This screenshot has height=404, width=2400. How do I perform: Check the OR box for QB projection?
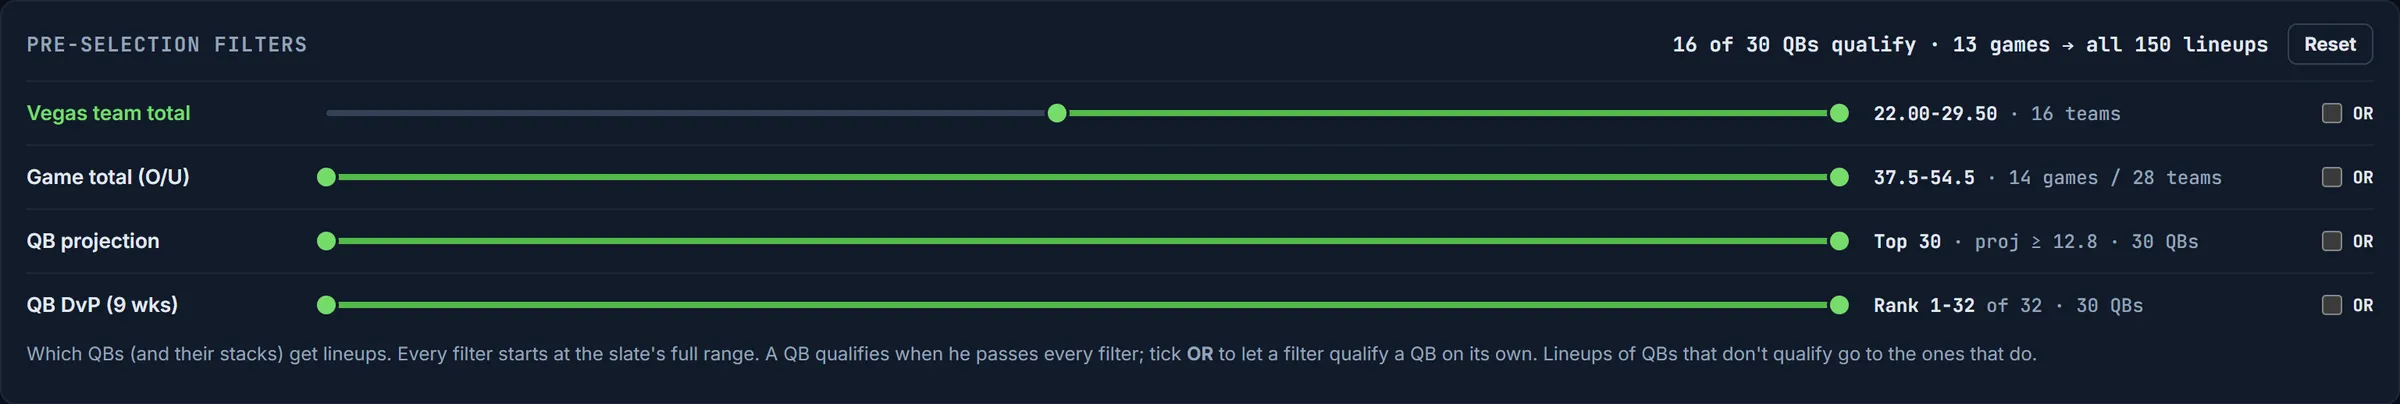point(2331,241)
